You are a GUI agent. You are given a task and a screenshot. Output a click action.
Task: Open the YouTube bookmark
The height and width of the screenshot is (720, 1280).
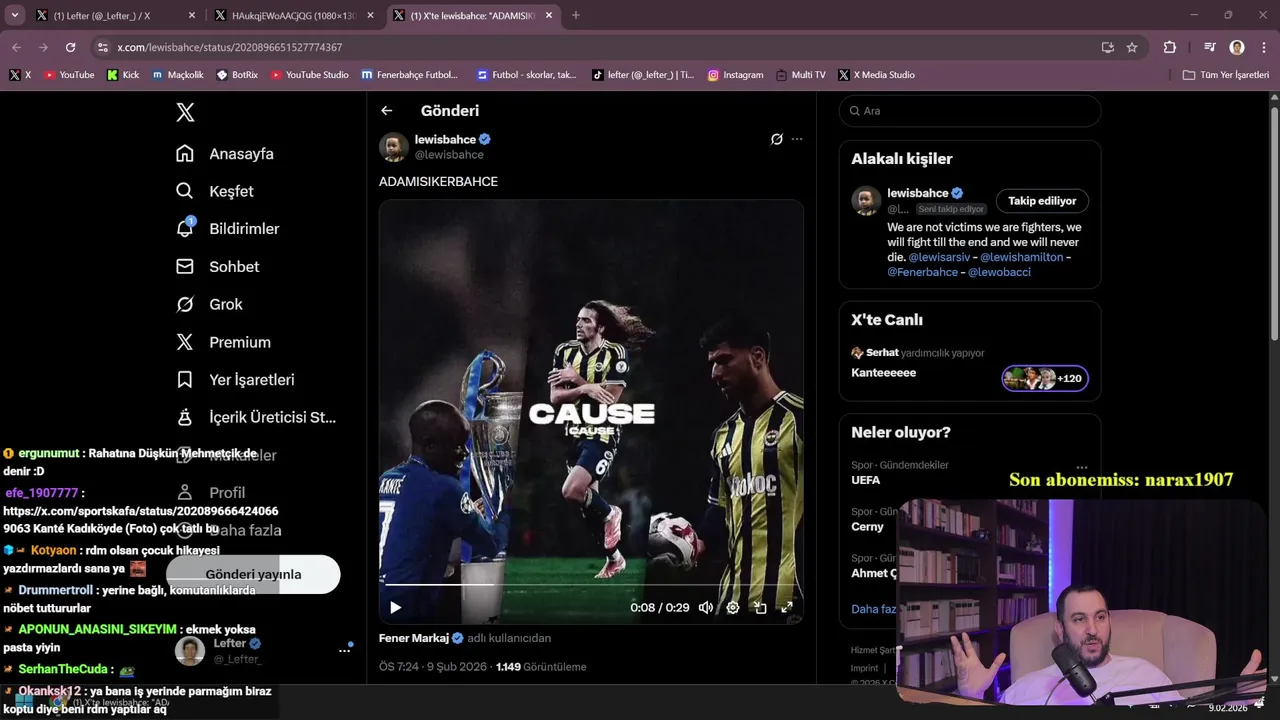coord(69,75)
